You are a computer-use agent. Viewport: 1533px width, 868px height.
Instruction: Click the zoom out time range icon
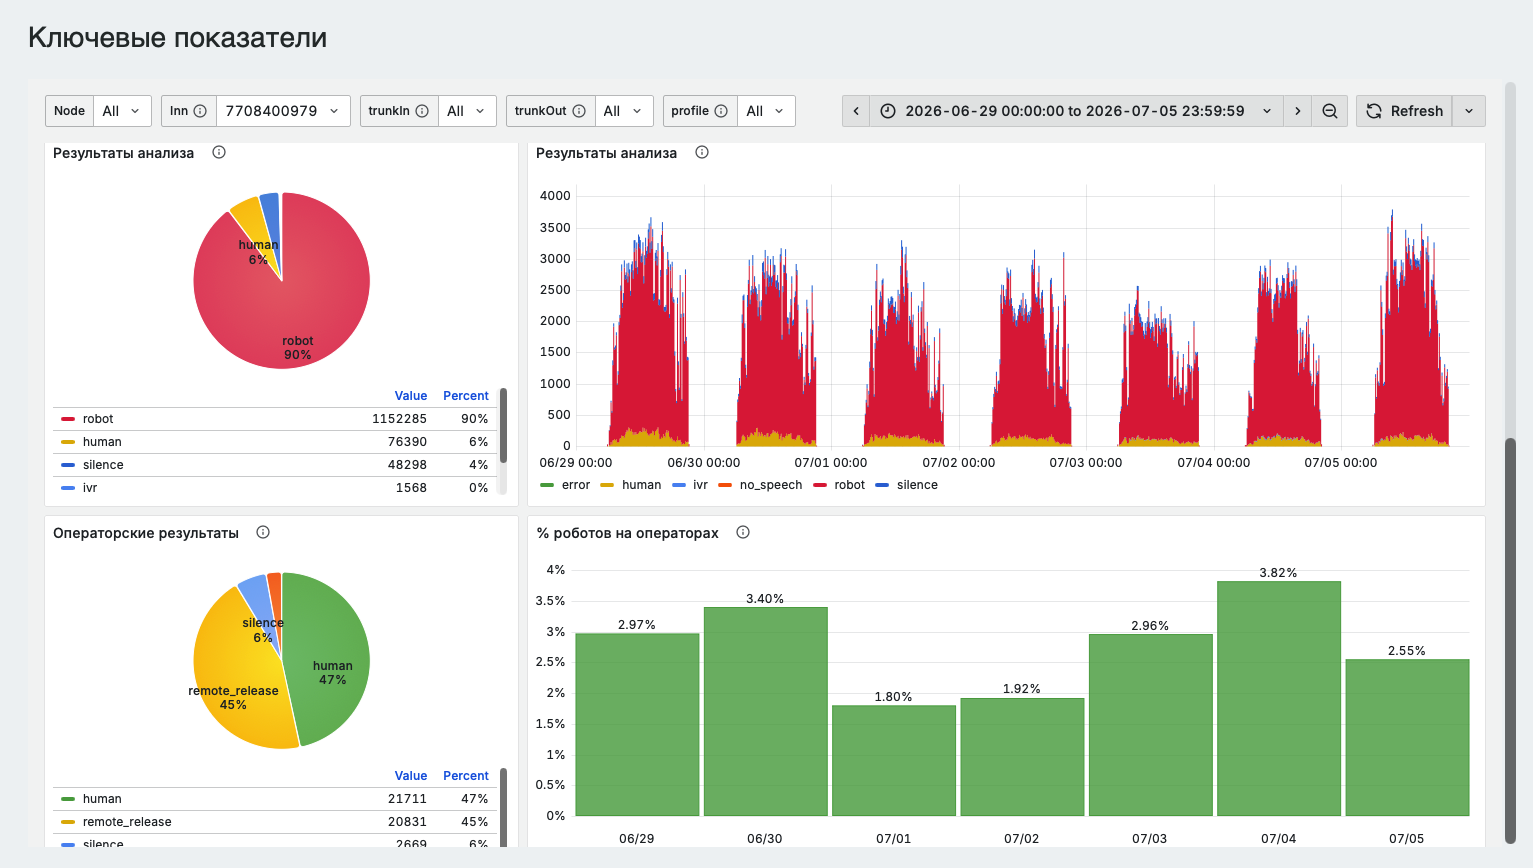(x=1330, y=111)
